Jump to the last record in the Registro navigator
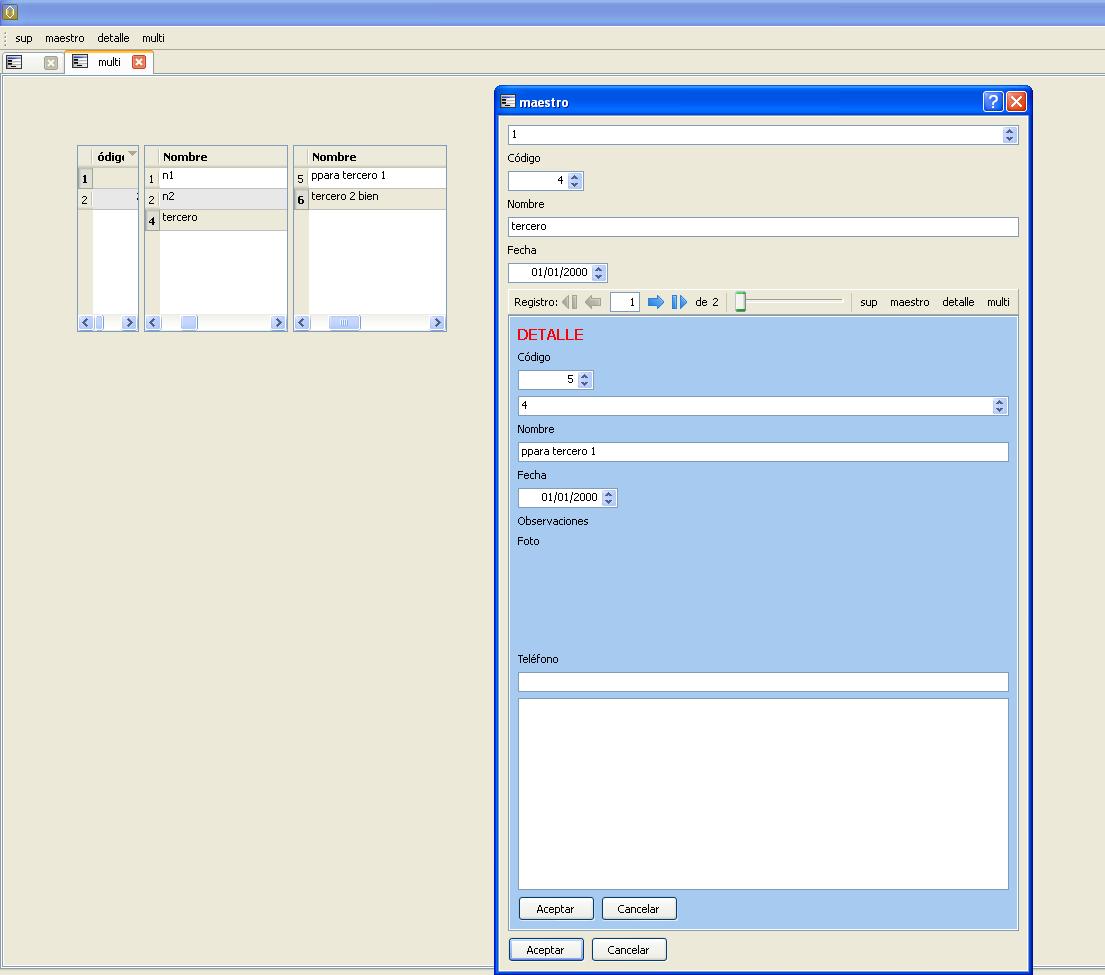 point(679,302)
